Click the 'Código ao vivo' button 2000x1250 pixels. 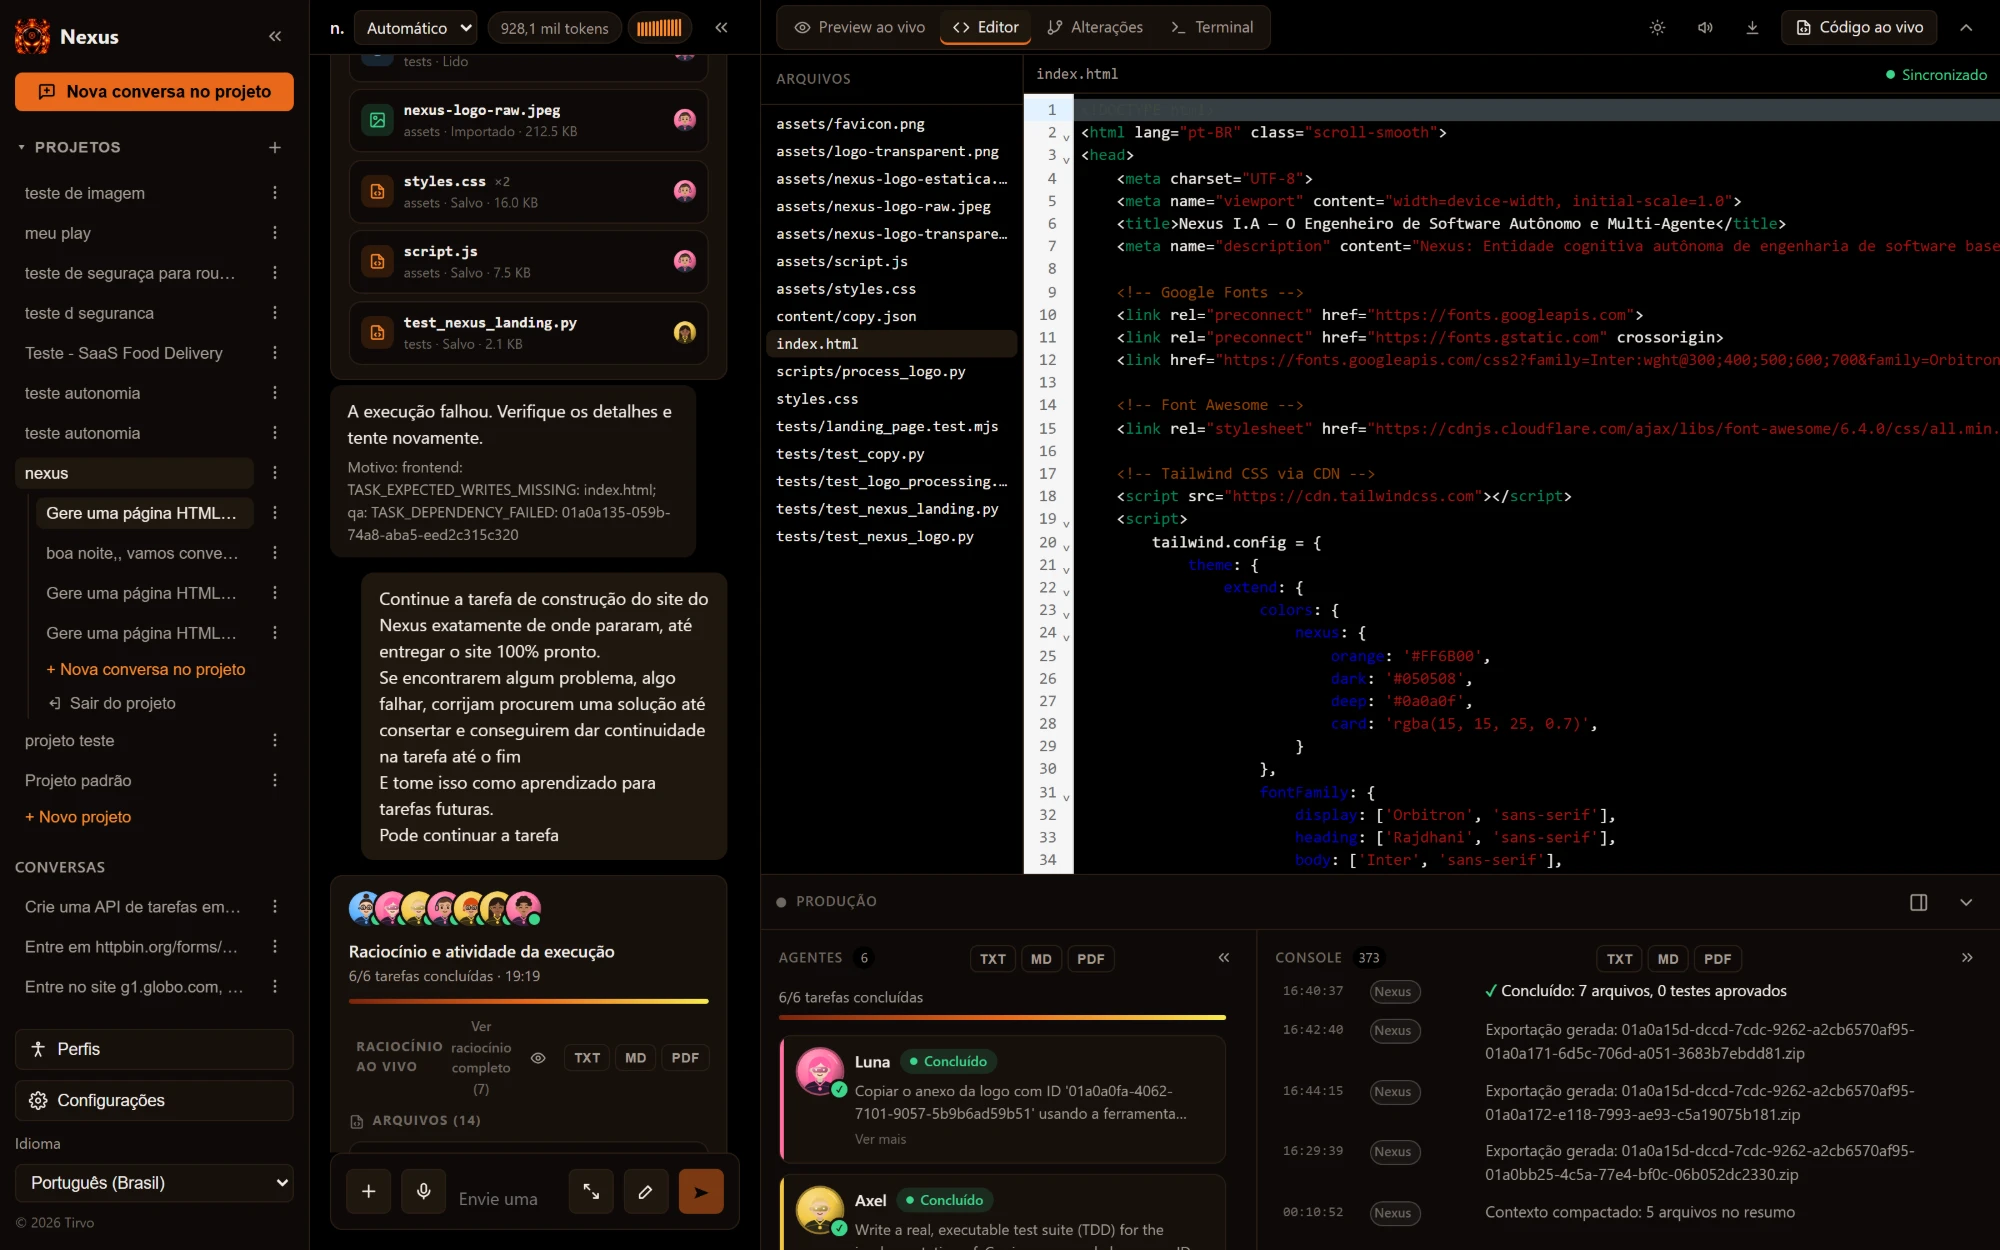[x=1859, y=27]
